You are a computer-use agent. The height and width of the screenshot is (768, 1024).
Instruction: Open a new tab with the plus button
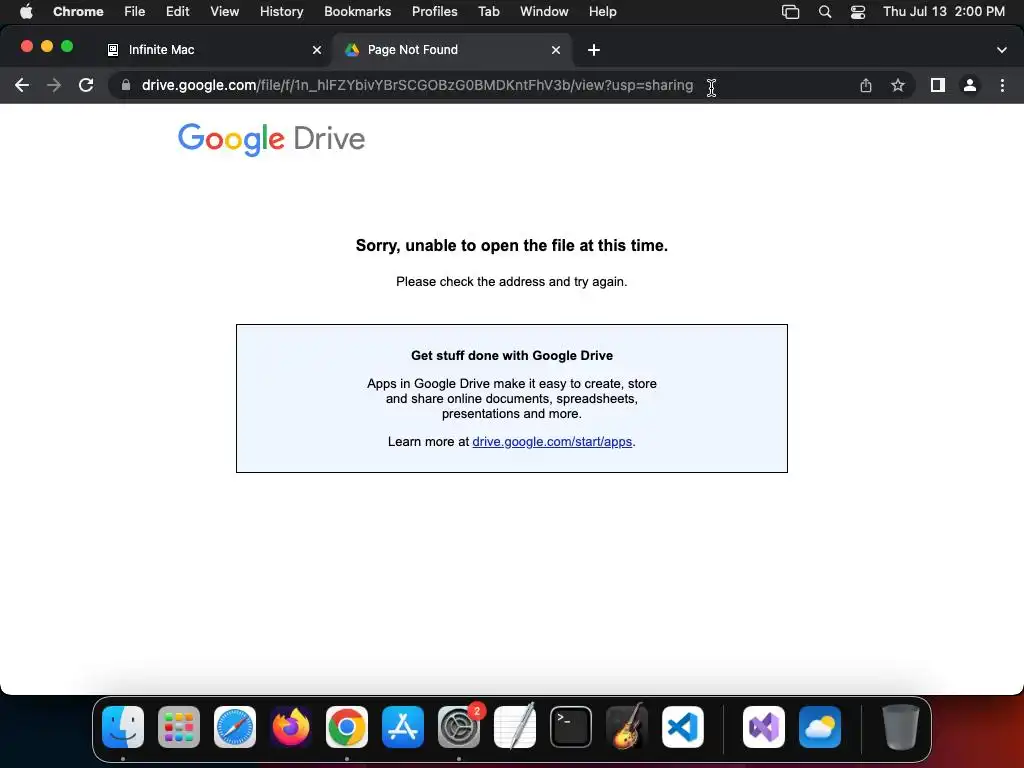(594, 50)
